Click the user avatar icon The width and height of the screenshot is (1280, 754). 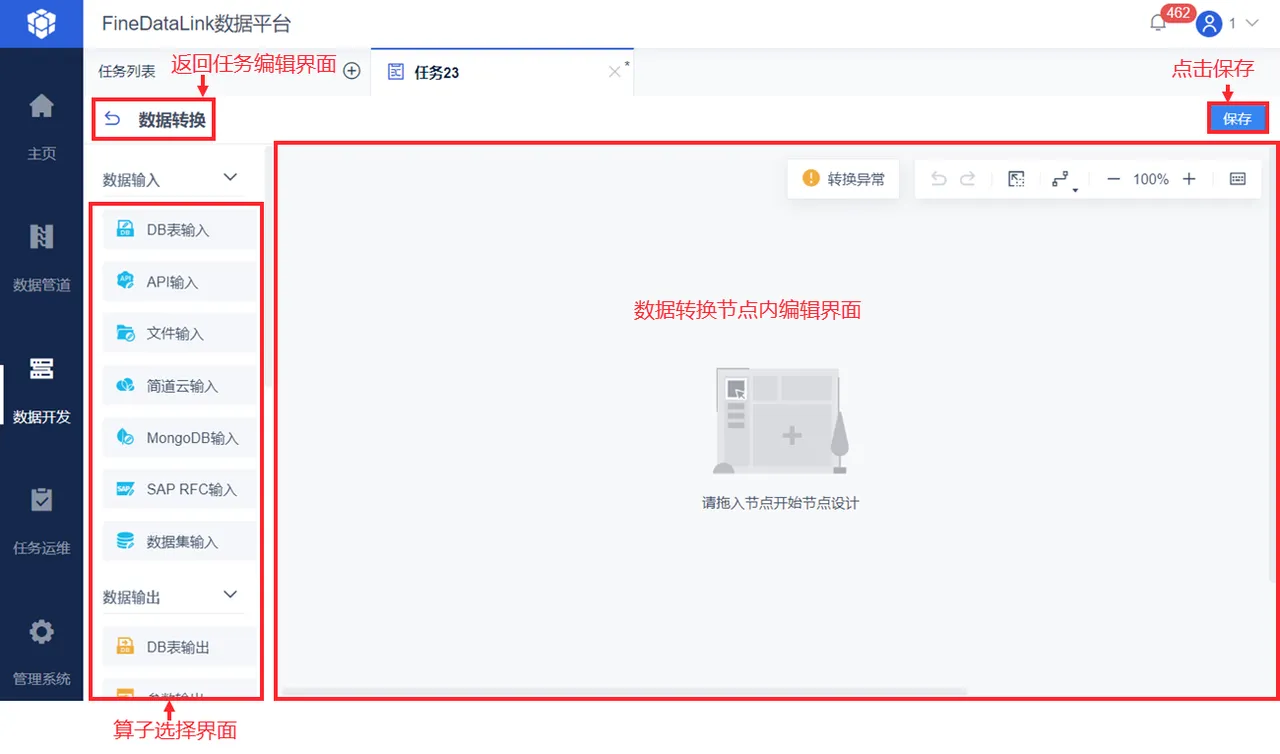point(1209,24)
